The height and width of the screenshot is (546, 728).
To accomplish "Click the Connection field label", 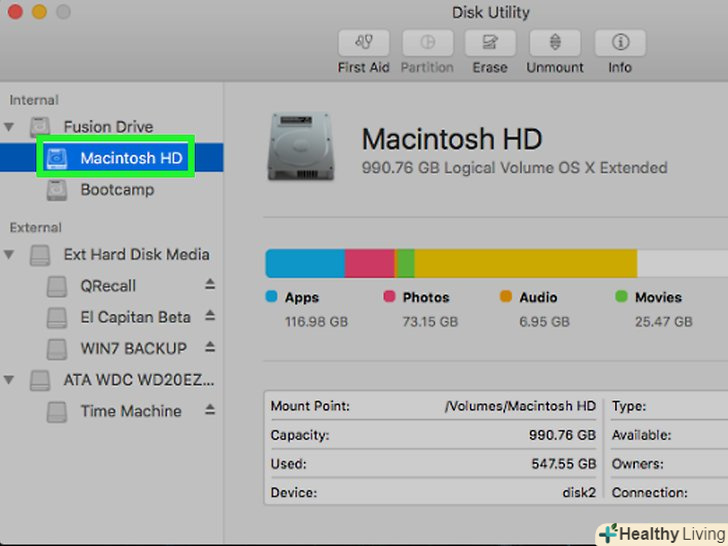I will [x=650, y=493].
